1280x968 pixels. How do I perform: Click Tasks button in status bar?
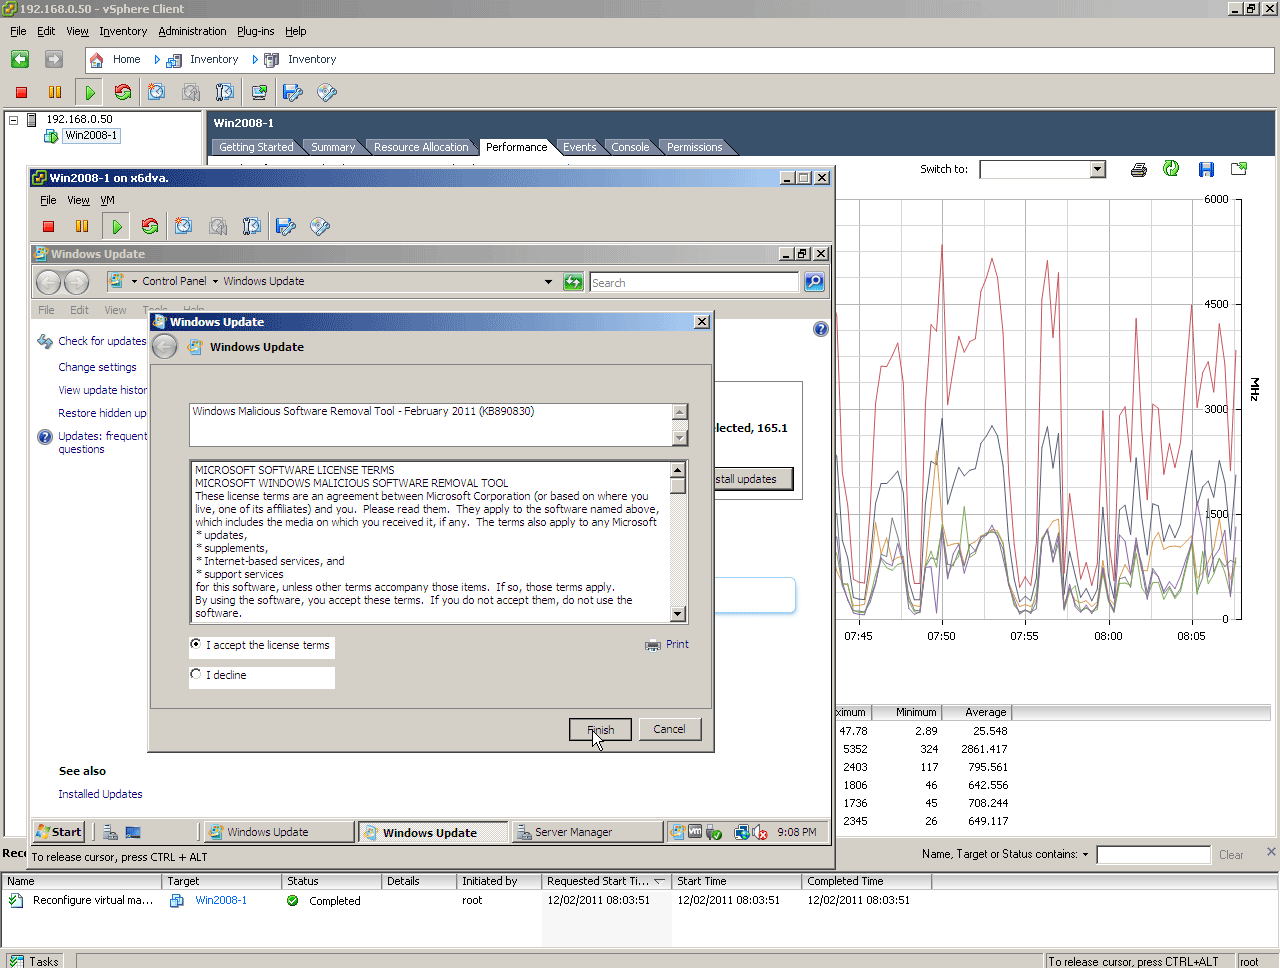click(x=35, y=961)
